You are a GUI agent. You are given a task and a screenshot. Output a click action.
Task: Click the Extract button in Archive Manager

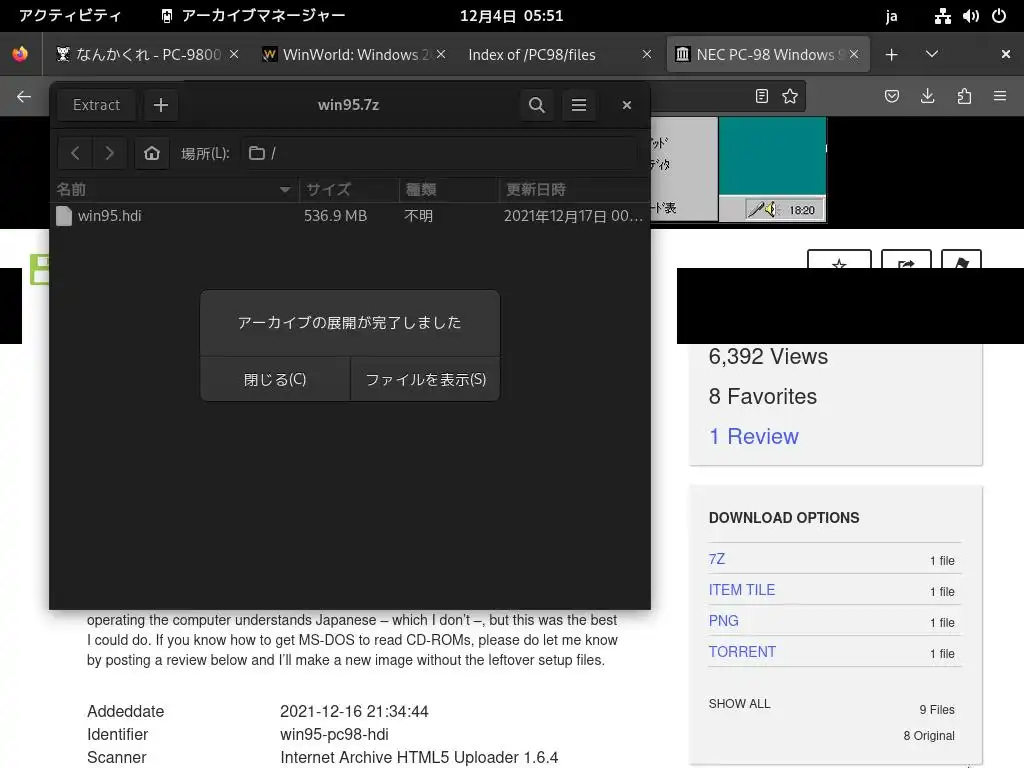pyautogui.click(x=96, y=105)
